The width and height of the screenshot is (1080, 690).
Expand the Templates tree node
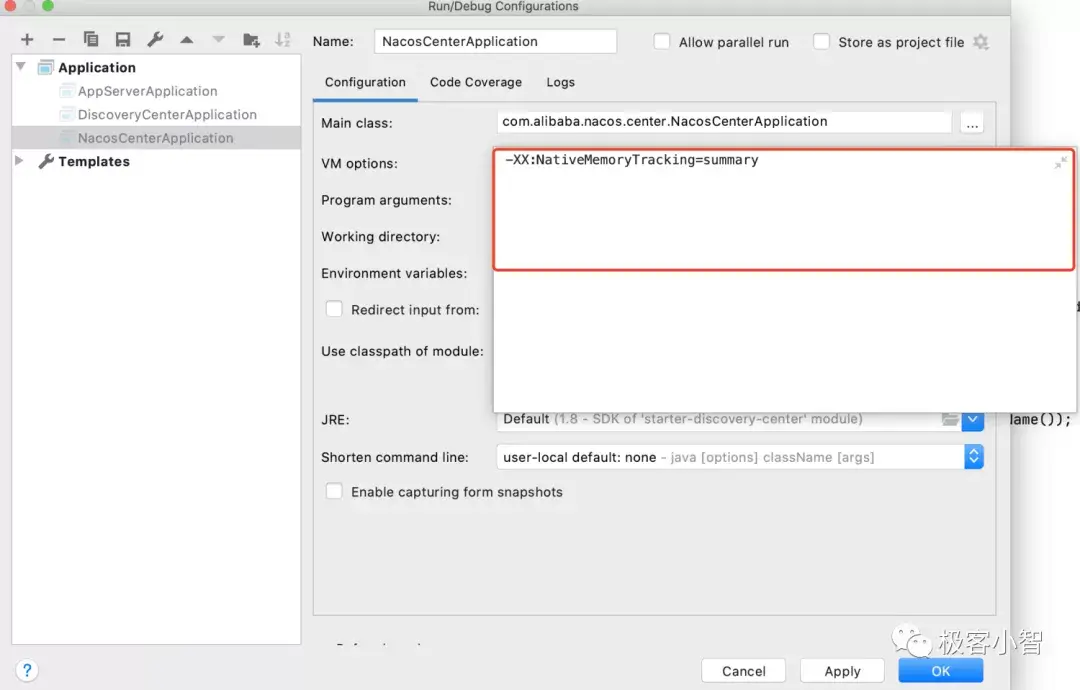(x=19, y=160)
